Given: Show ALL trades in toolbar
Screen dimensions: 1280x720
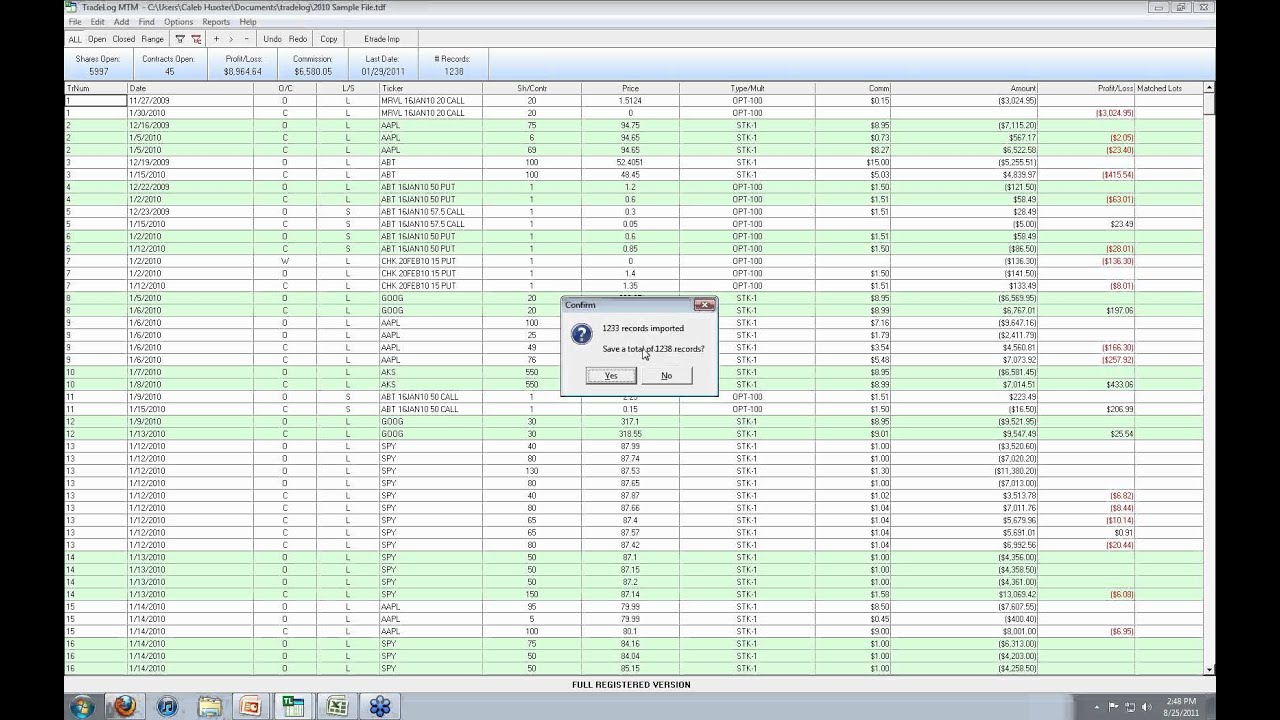Looking at the screenshot, I should 75,39.
